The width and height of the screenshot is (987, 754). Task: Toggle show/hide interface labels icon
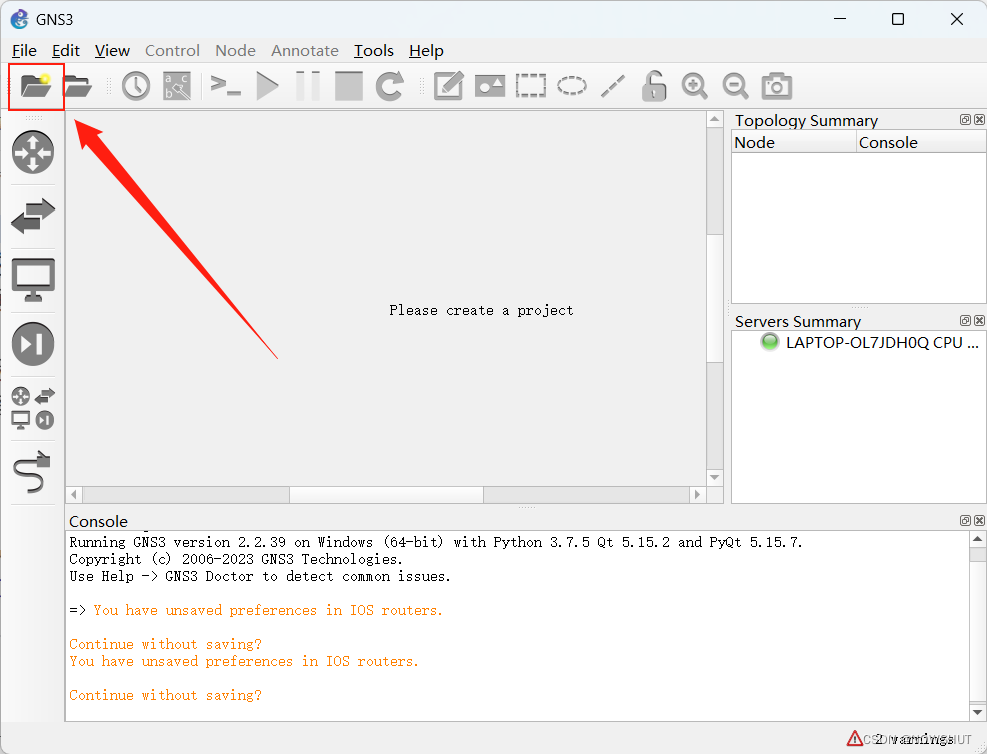[177, 86]
